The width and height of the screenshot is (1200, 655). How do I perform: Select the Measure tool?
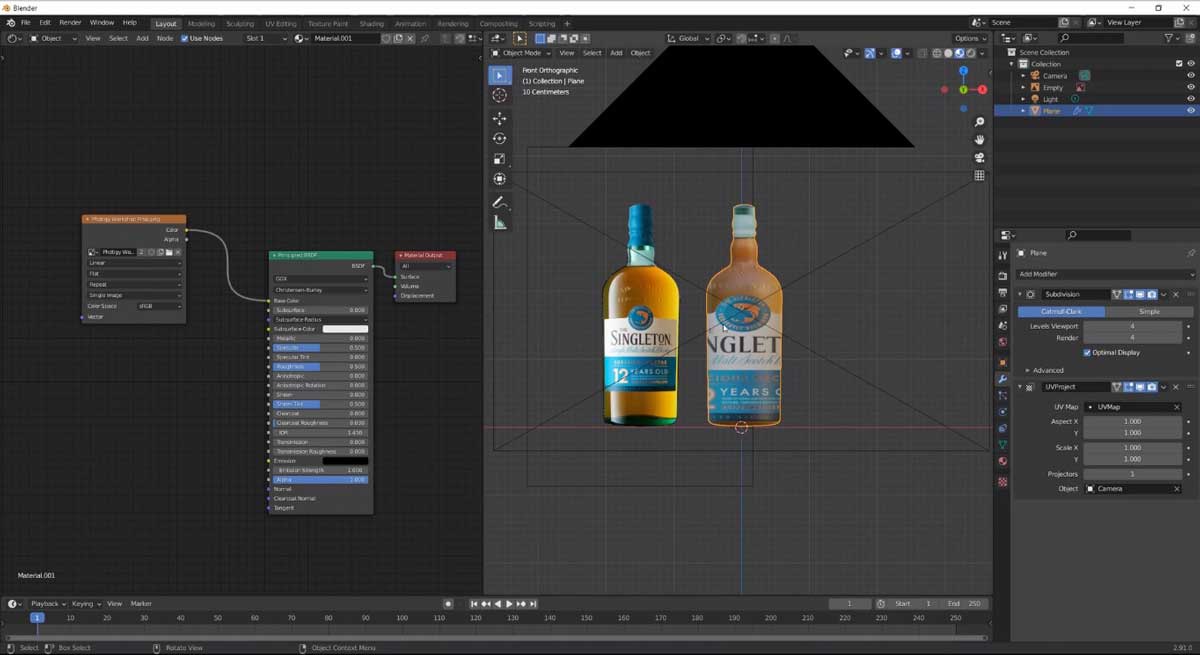coord(499,223)
